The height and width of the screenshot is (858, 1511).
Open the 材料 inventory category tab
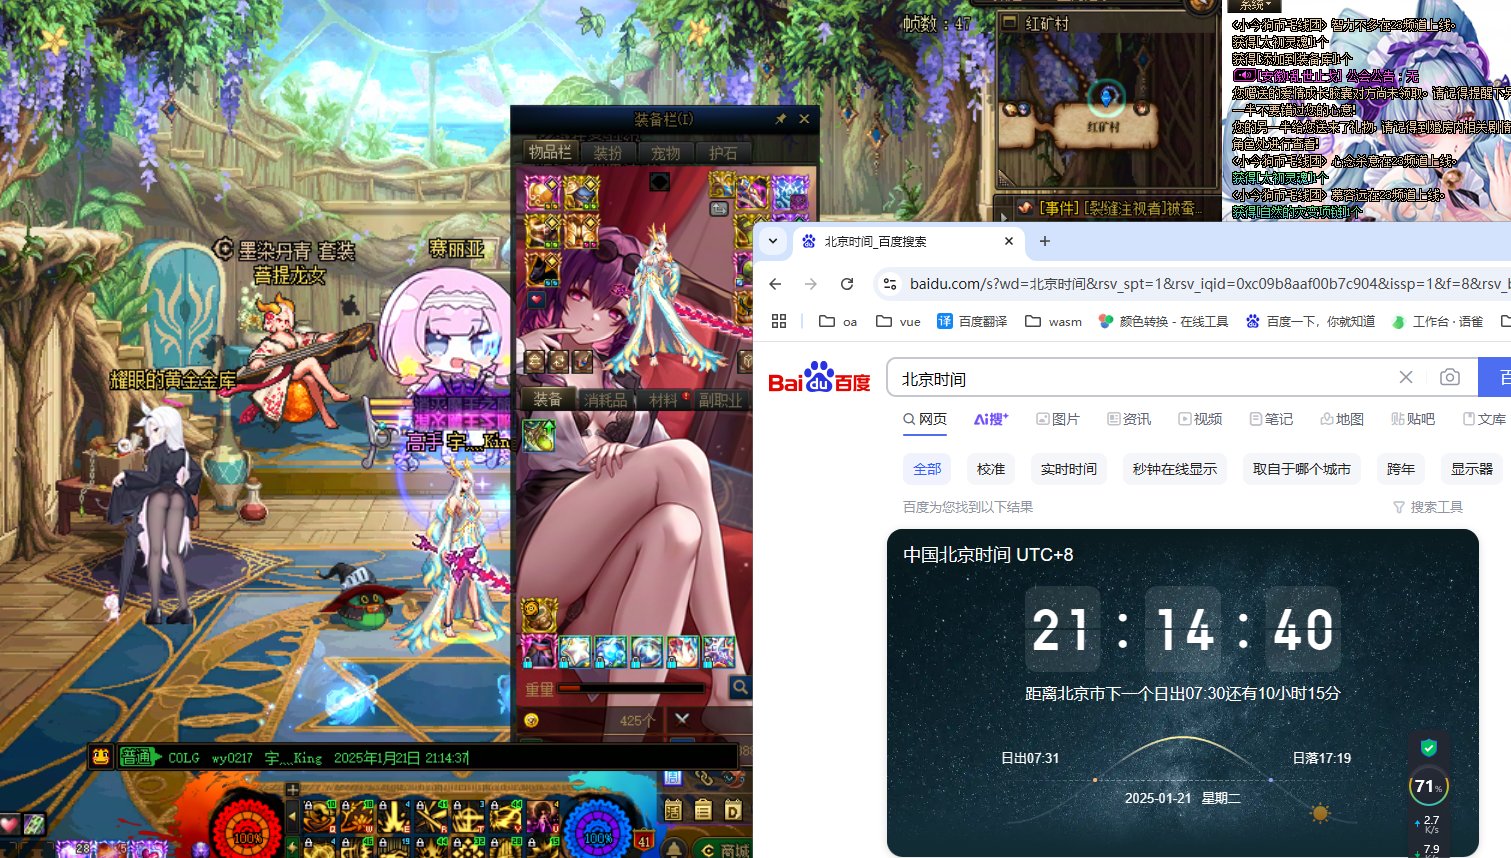[x=664, y=399]
